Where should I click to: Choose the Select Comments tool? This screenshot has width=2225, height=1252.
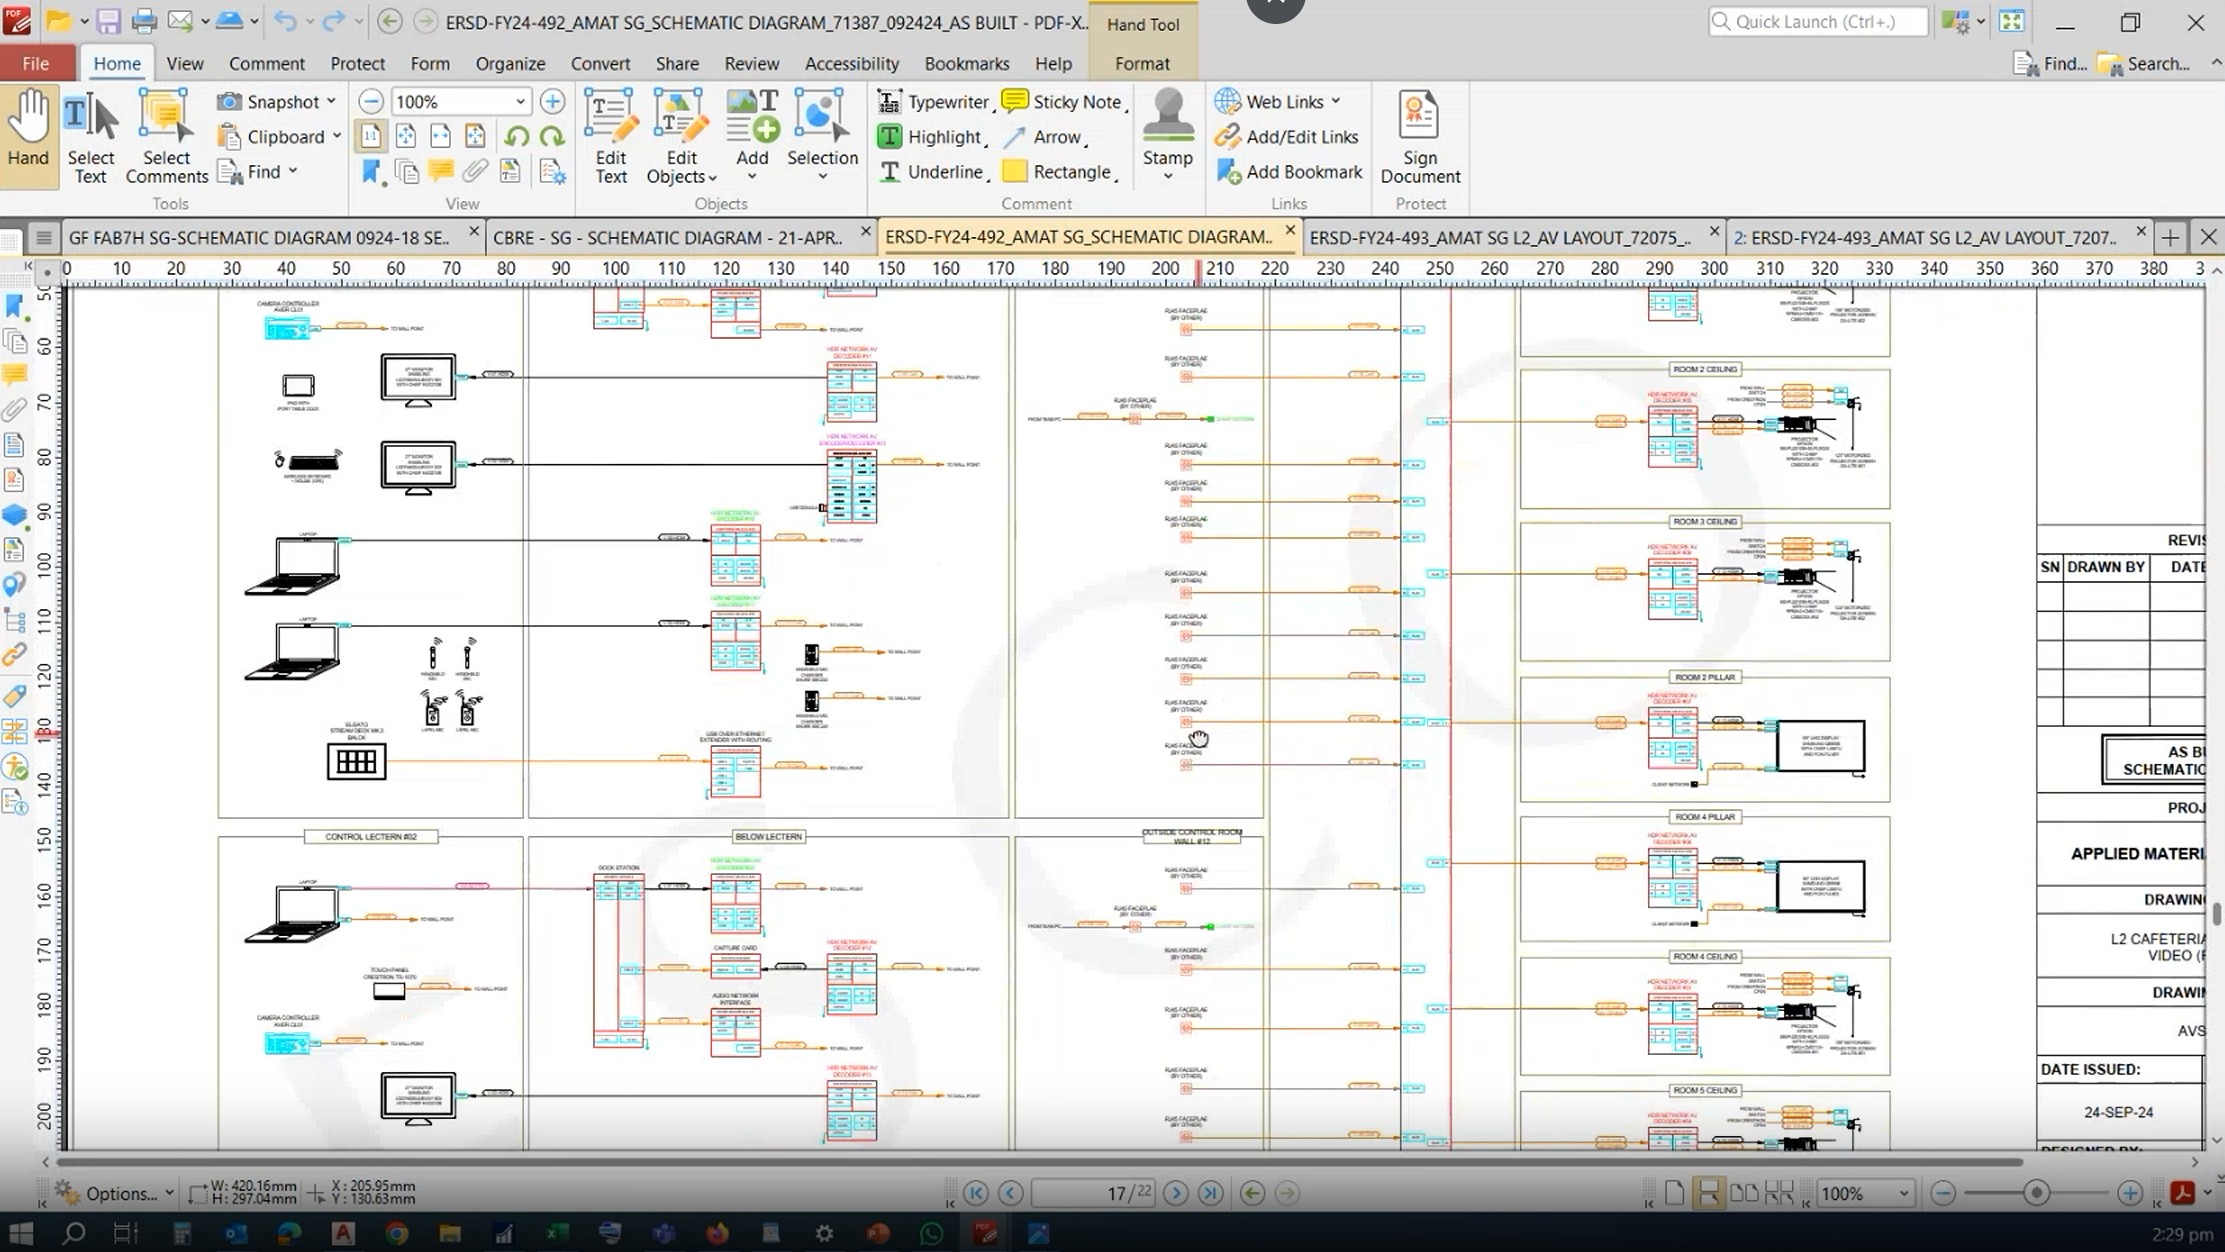pyautogui.click(x=166, y=137)
